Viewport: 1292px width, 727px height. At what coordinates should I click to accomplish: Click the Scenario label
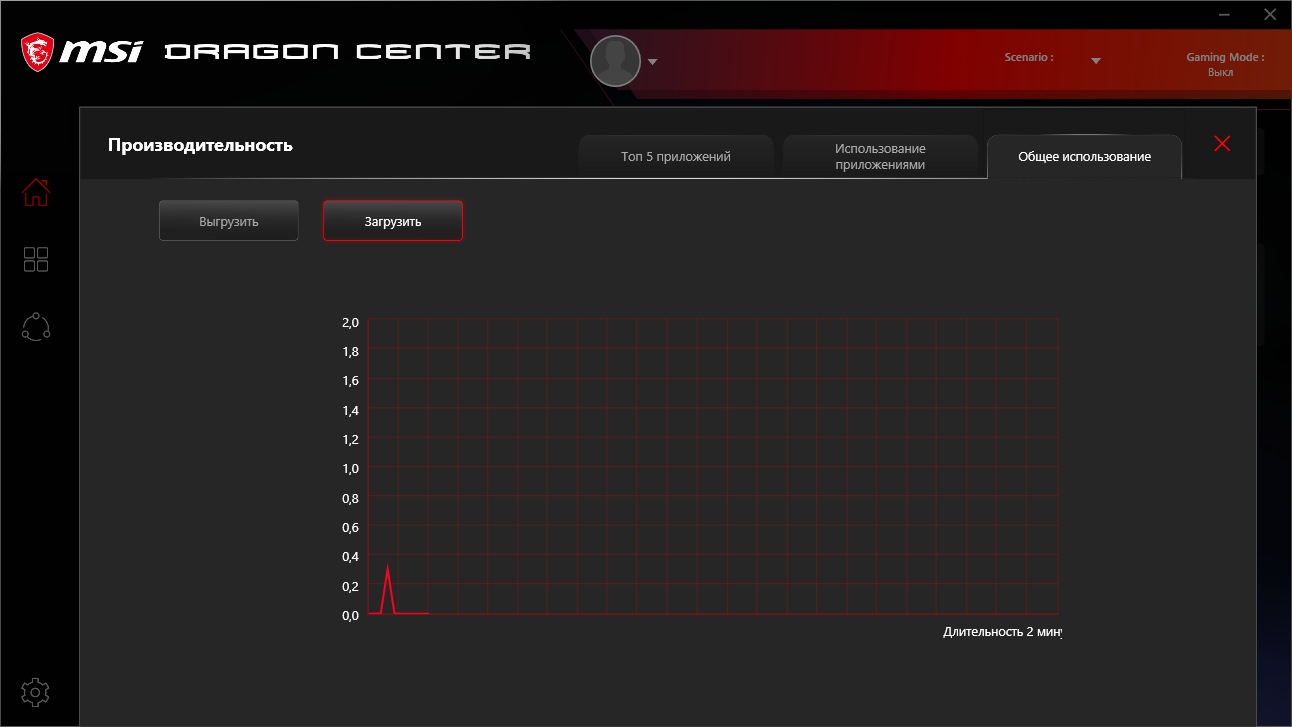coord(1029,57)
